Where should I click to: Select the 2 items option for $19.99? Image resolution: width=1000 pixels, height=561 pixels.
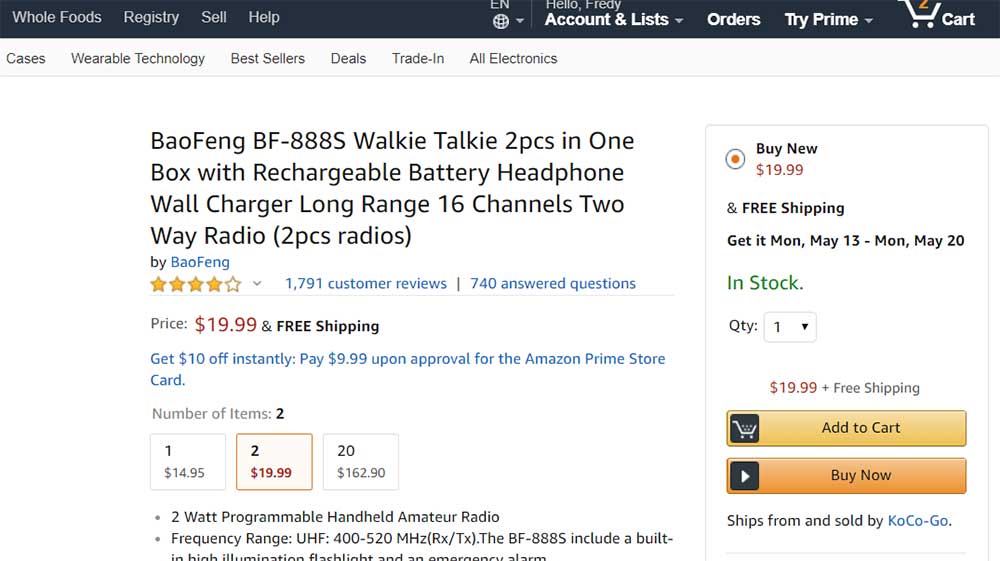point(274,461)
